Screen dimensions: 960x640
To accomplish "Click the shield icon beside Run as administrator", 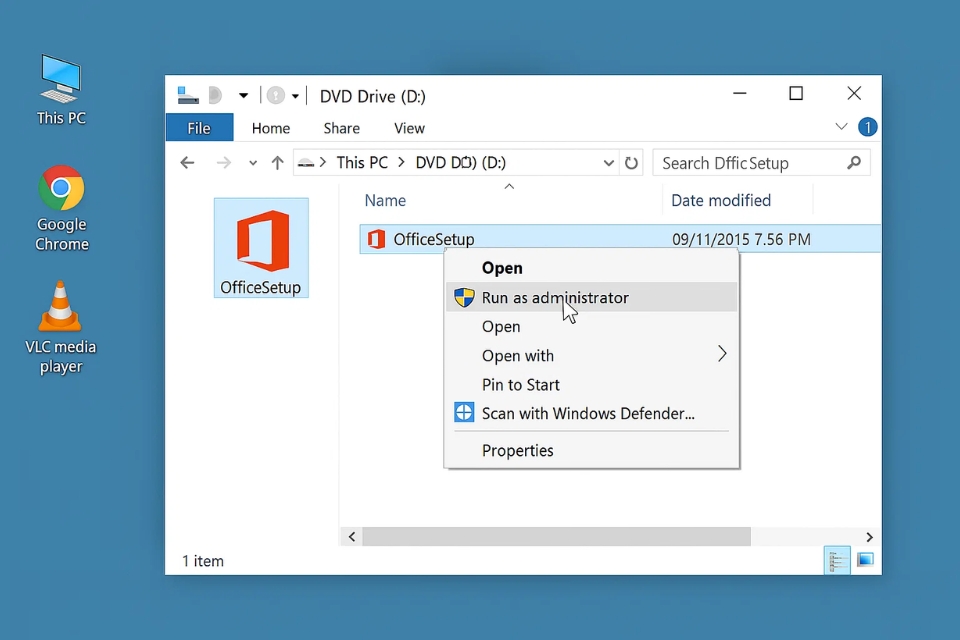I will pyautogui.click(x=464, y=298).
